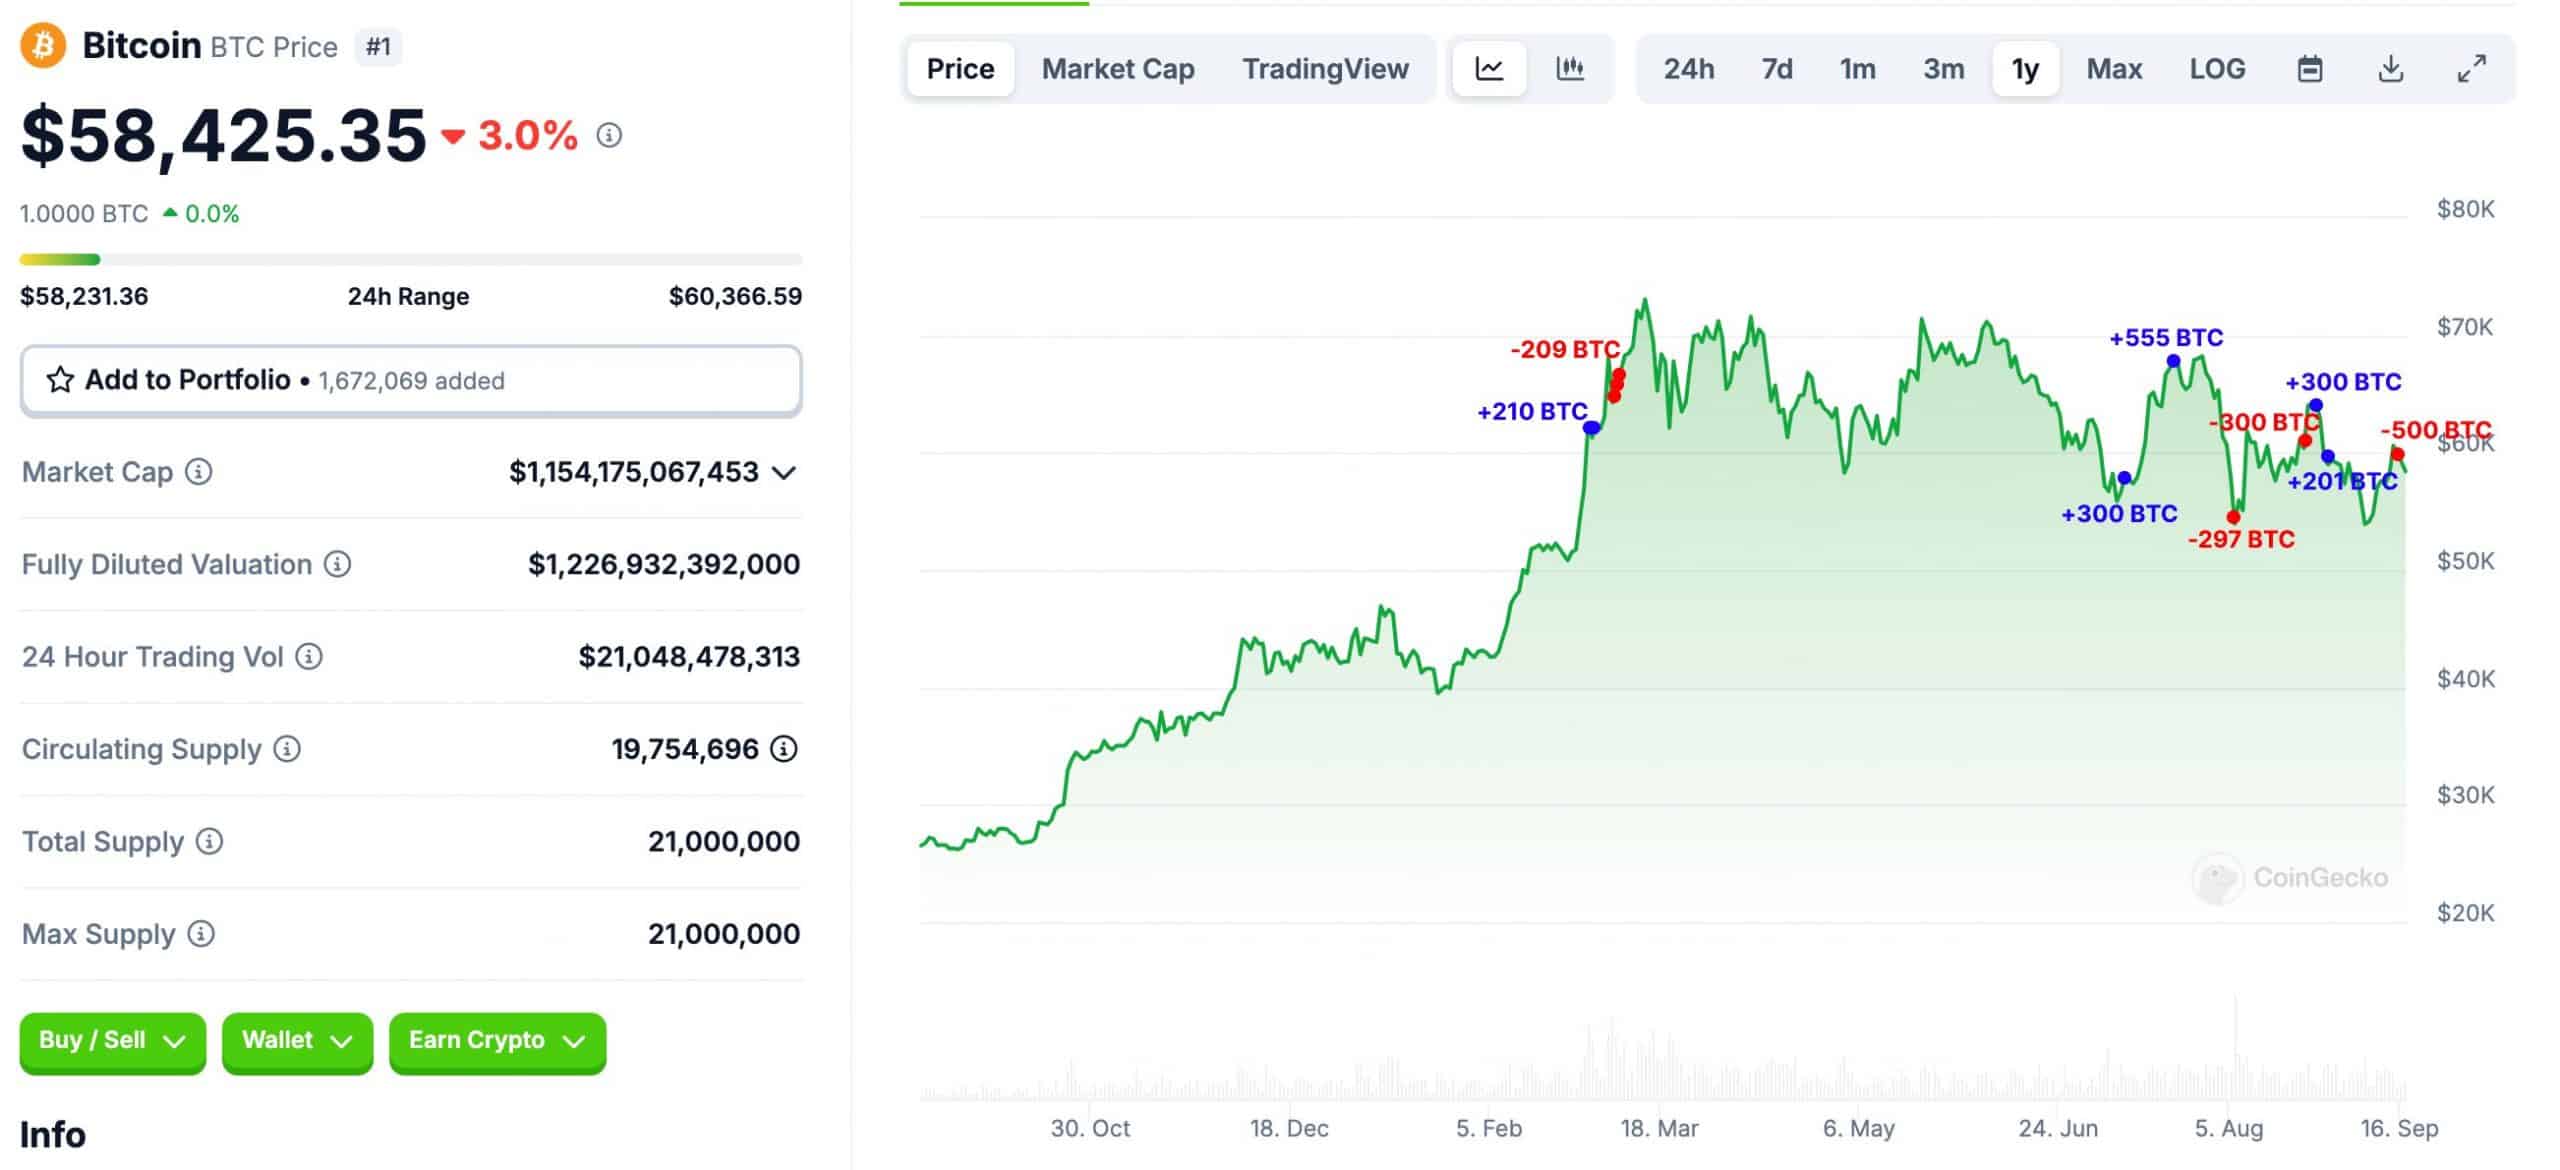The width and height of the screenshot is (2560, 1170).
Task: Toggle the Add to Portfolio star
Action: 61,380
